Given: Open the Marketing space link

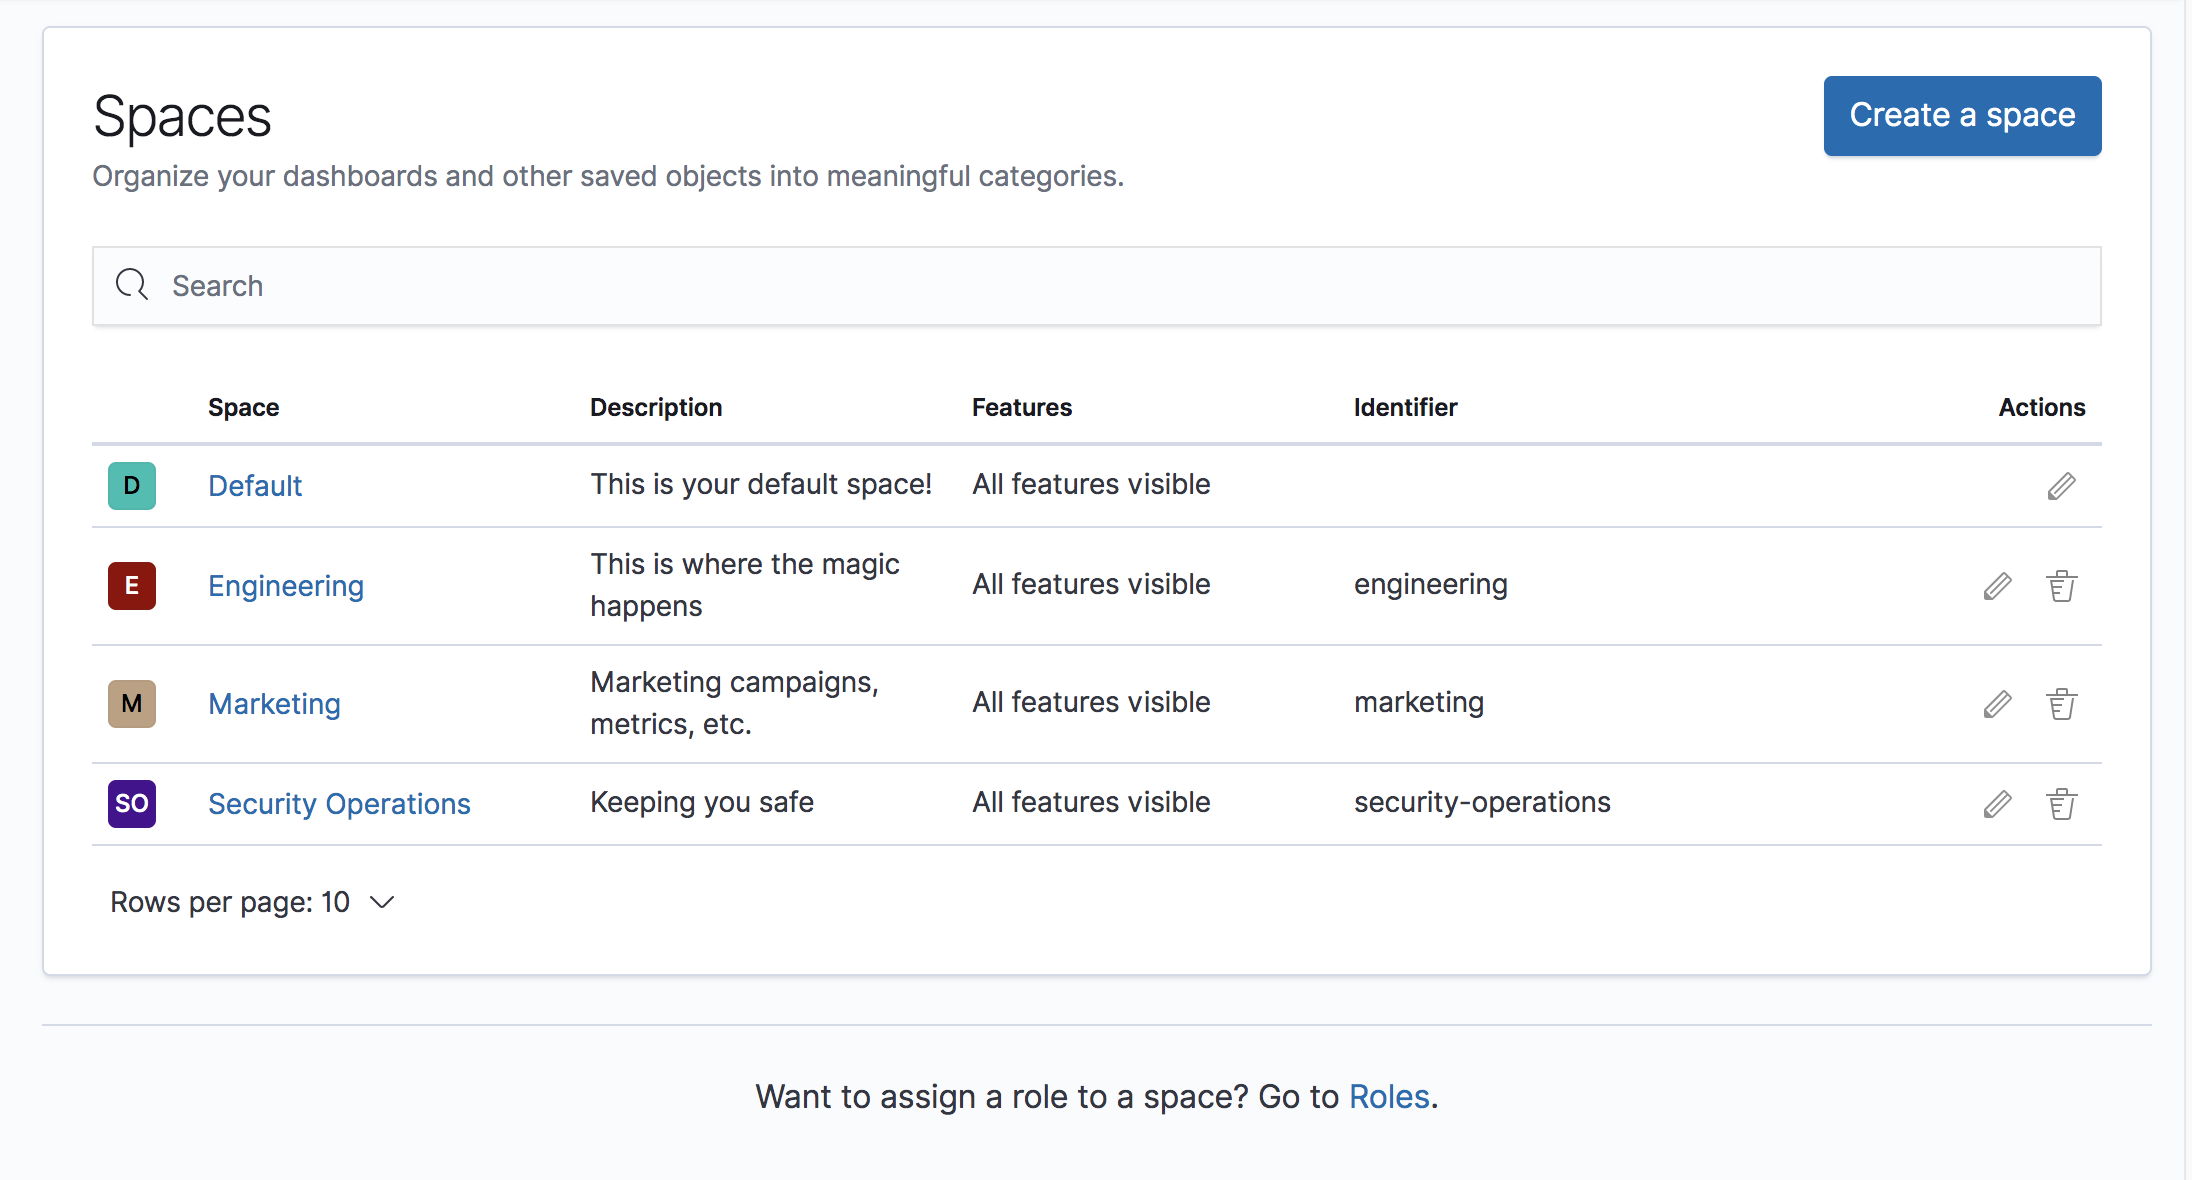Looking at the screenshot, I should pyautogui.click(x=274, y=704).
